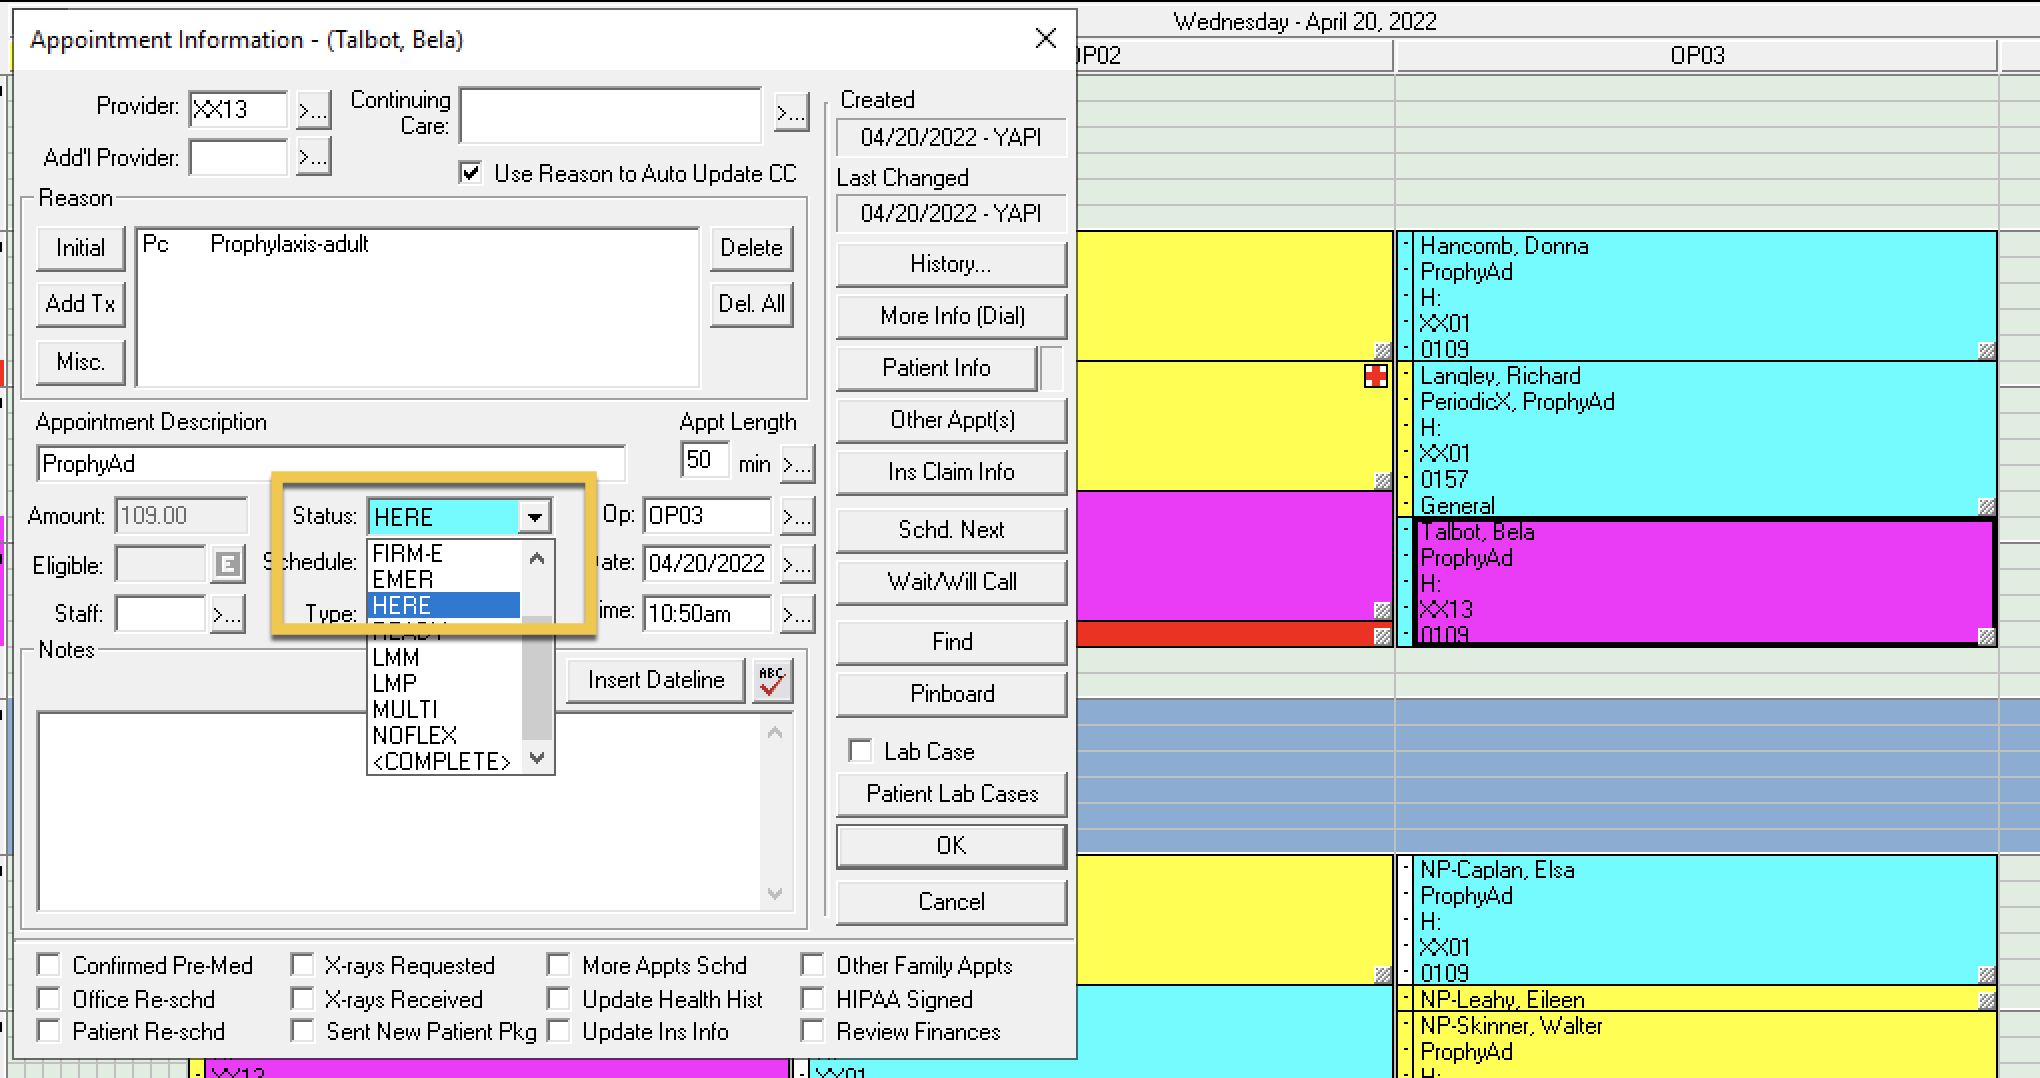Open Staff lookup arrow button
The image size is (2040, 1078).
227,614
